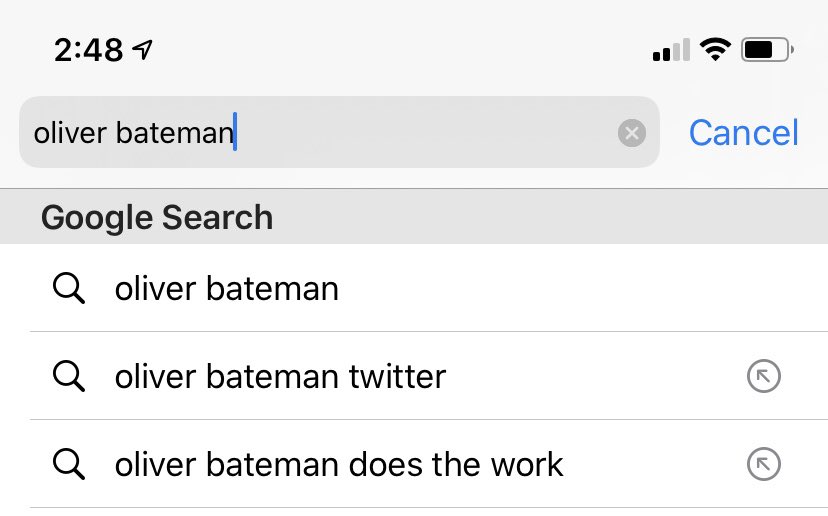828x516 pixels.
Task: Place cursor on 'bateman' in search field
Action: 173,133
